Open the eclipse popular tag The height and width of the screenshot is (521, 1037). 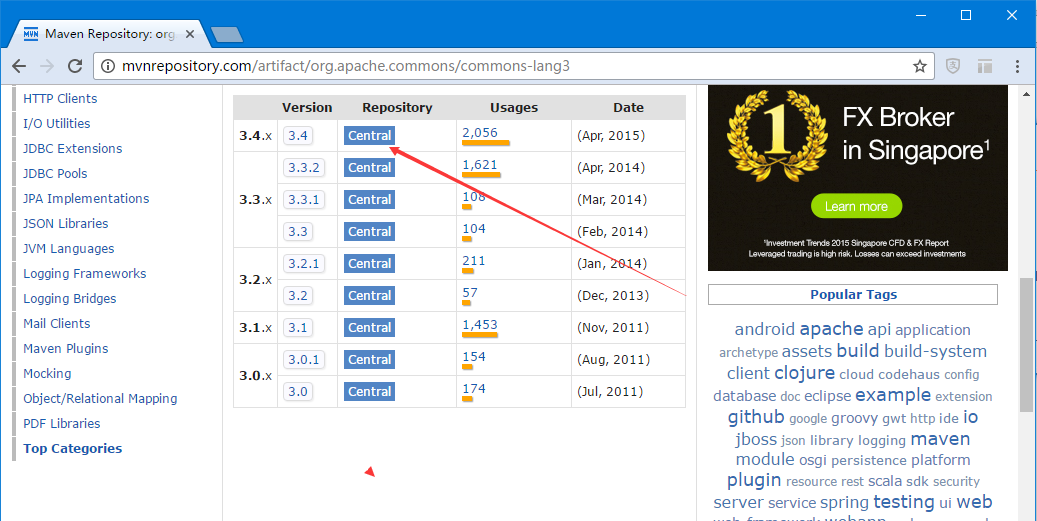(827, 397)
